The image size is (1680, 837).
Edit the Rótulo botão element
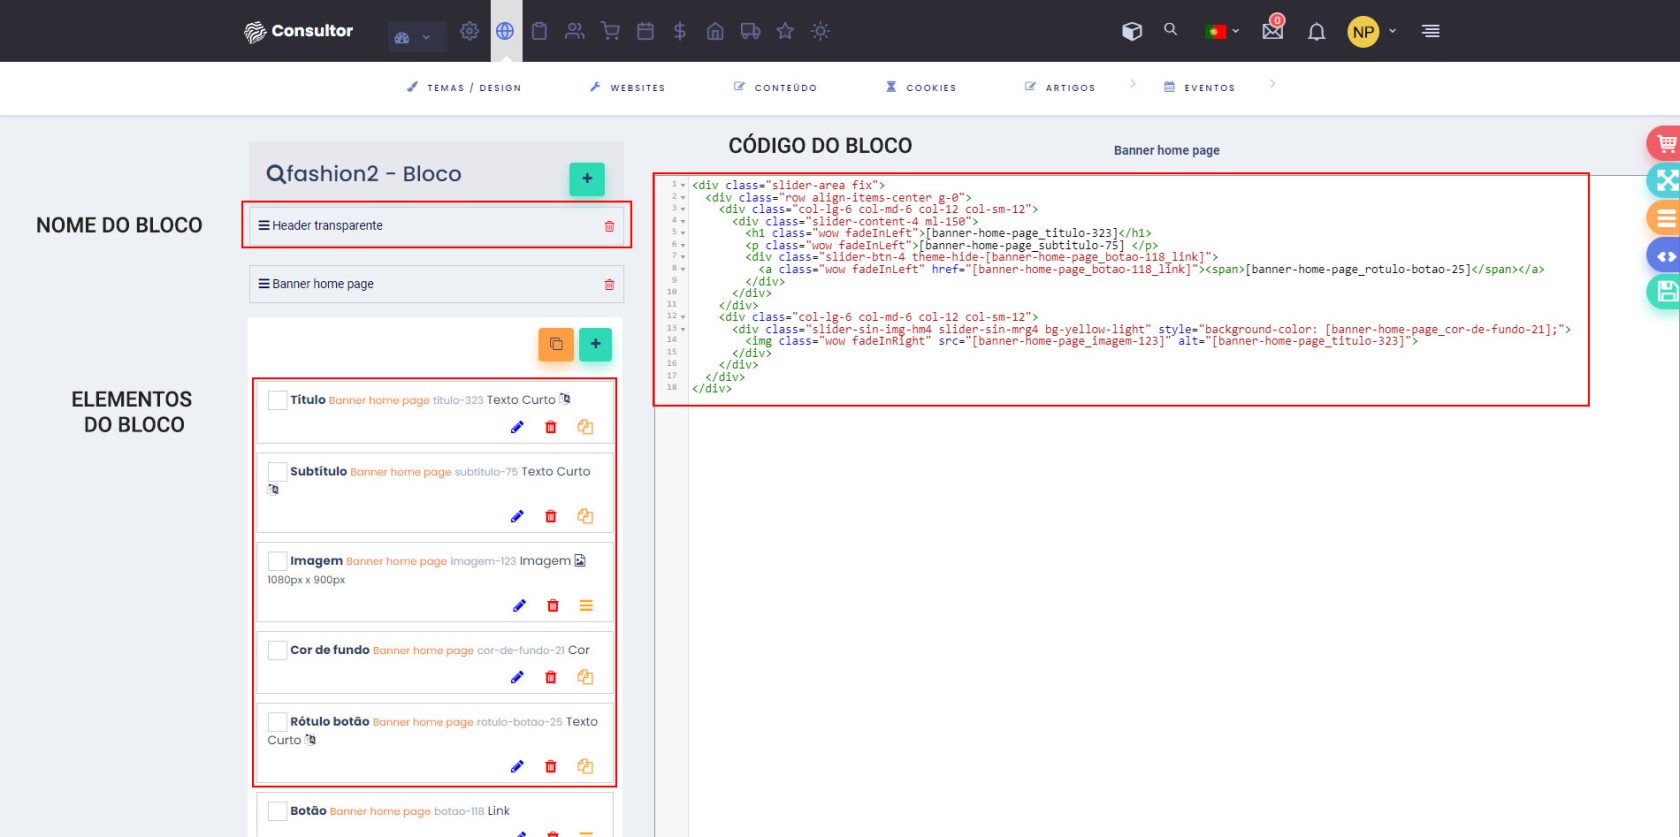(x=517, y=766)
